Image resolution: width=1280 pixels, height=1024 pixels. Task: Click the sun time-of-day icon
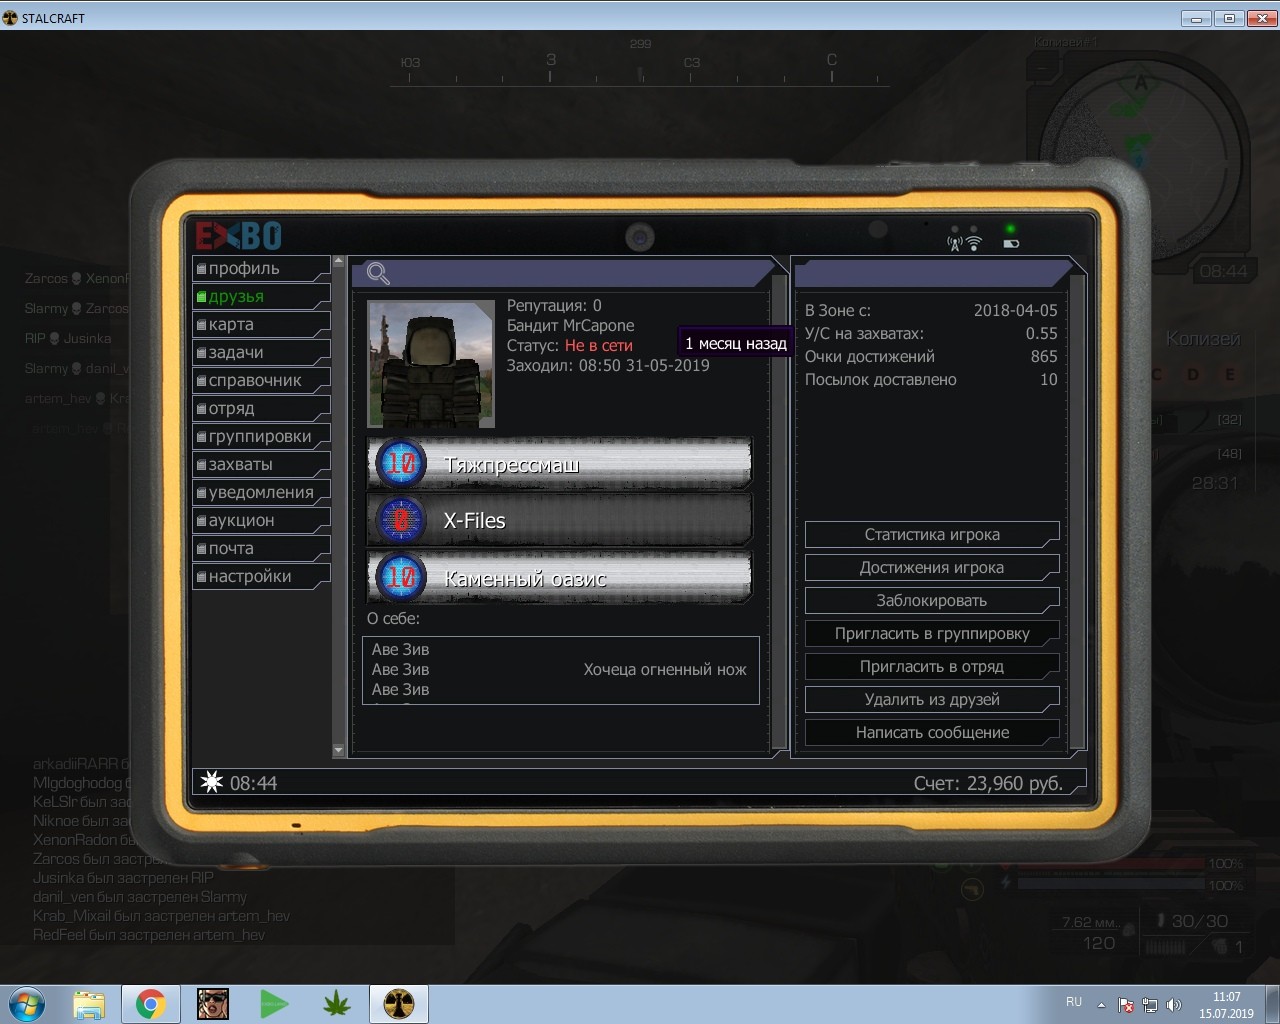click(212, 782)
